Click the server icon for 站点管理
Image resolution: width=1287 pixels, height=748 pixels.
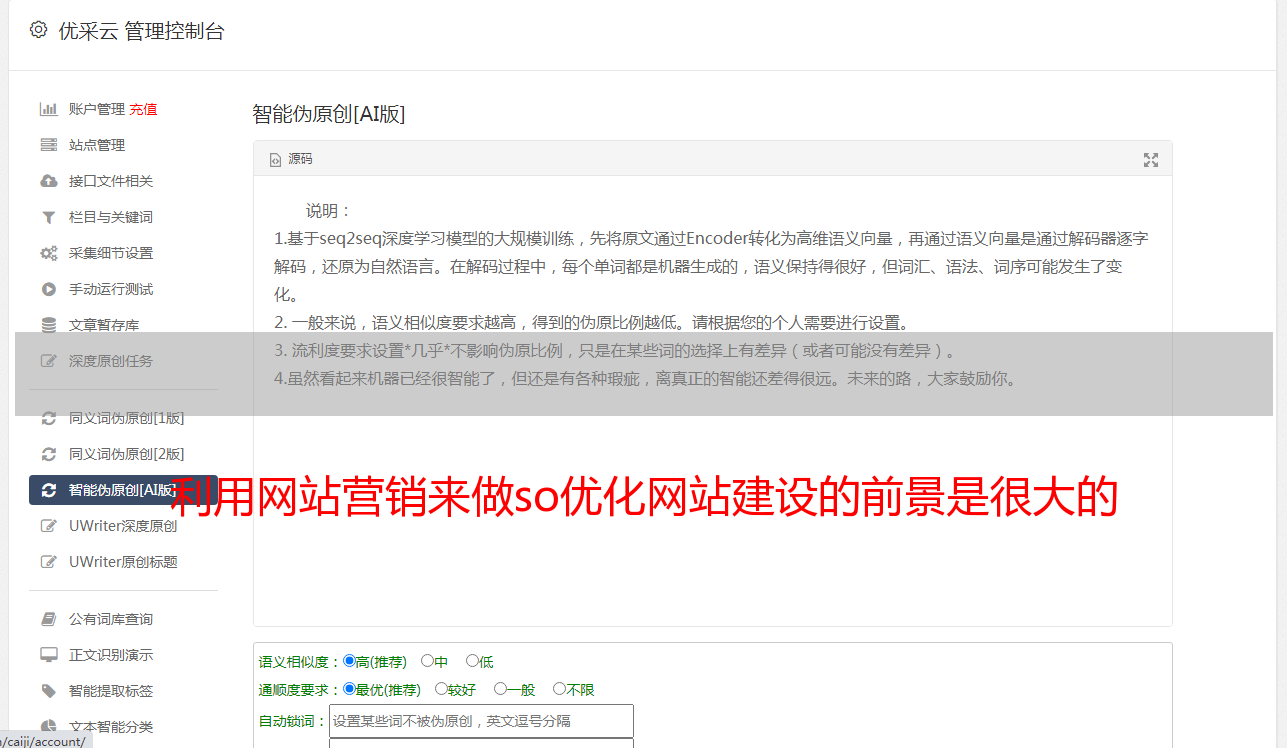tap(48, 145)
